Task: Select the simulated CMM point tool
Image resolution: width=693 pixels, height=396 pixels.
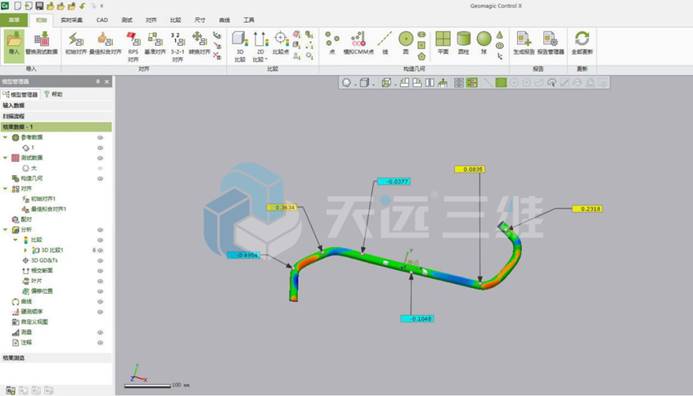Action: (x=358, y=42)
